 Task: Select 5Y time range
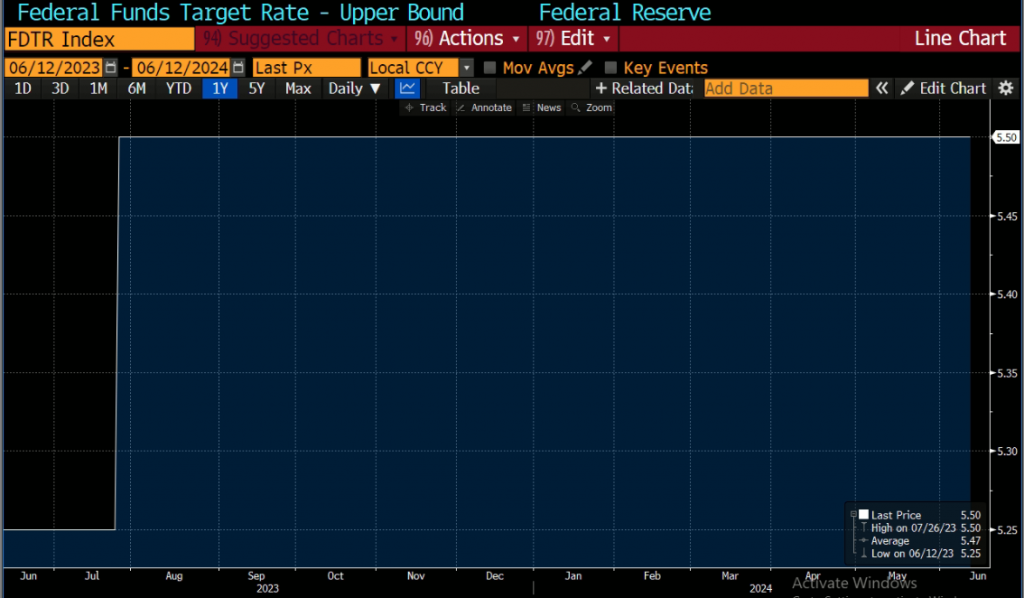(x=257, y=88)
